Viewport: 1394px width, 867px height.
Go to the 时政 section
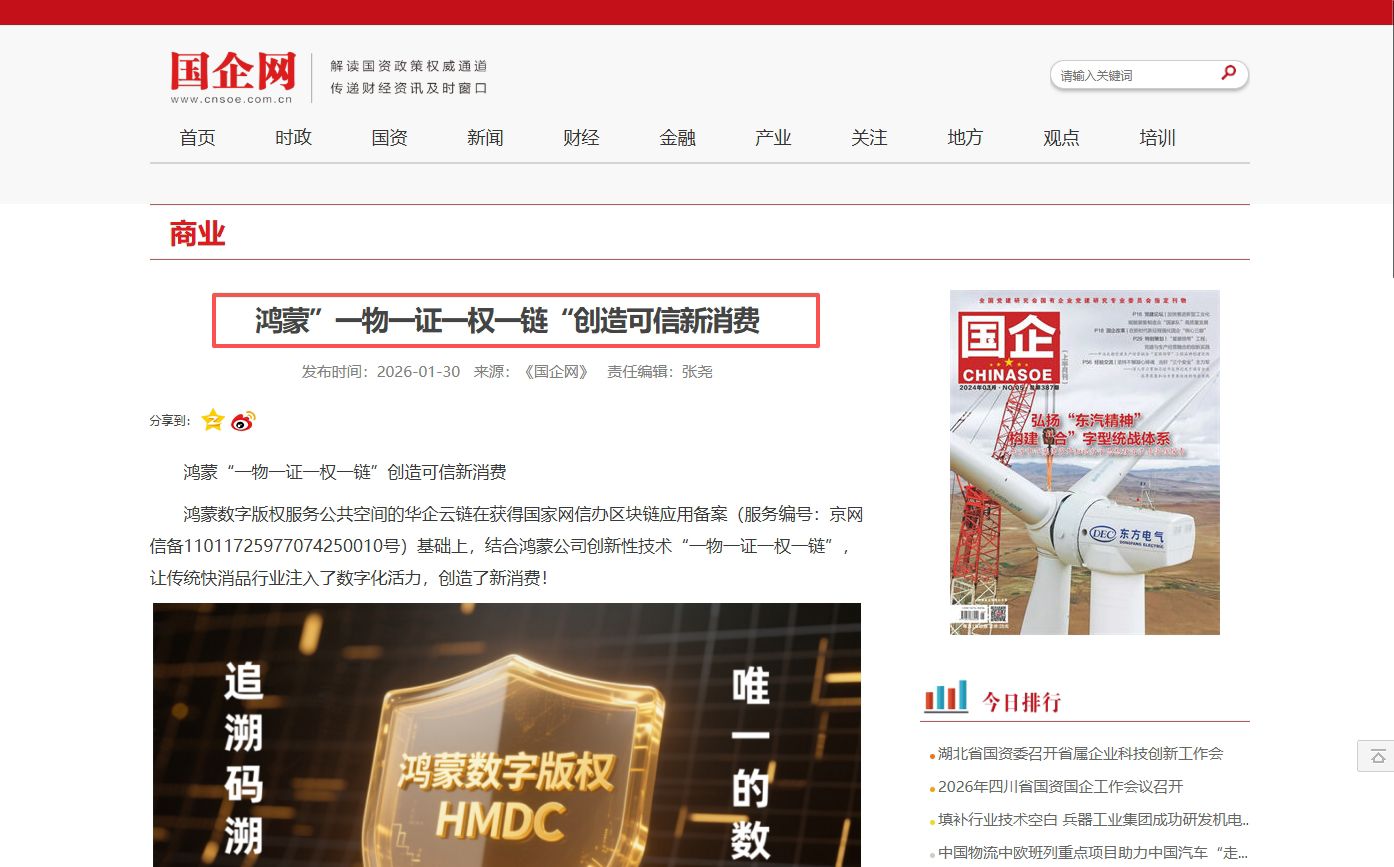tap(293, 138)
